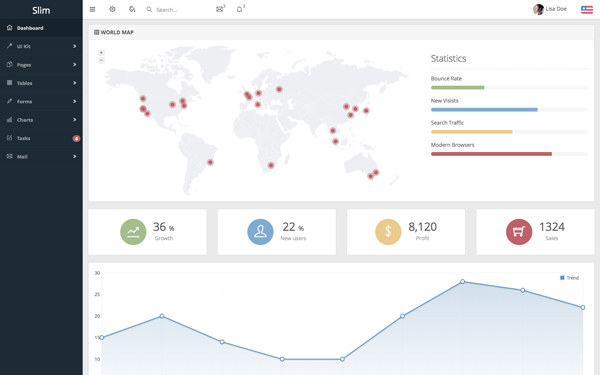
Task: Zoom out the map with minus button
Action: click(101, 60)
